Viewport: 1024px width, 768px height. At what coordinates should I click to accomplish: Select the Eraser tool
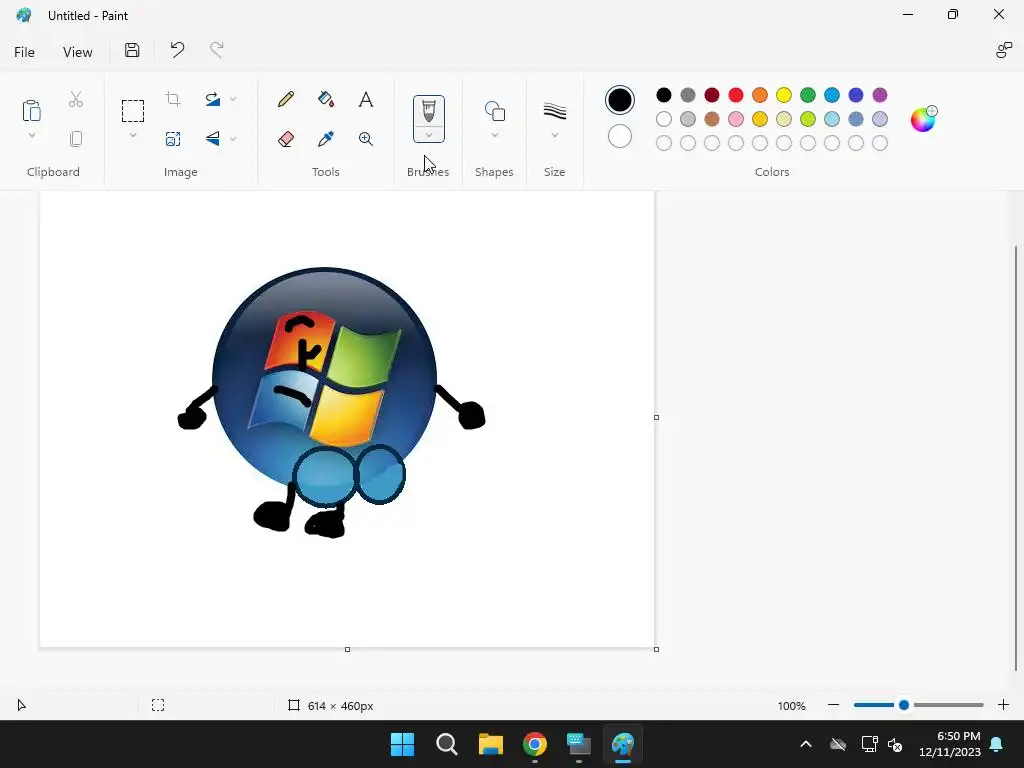[285, 138]
